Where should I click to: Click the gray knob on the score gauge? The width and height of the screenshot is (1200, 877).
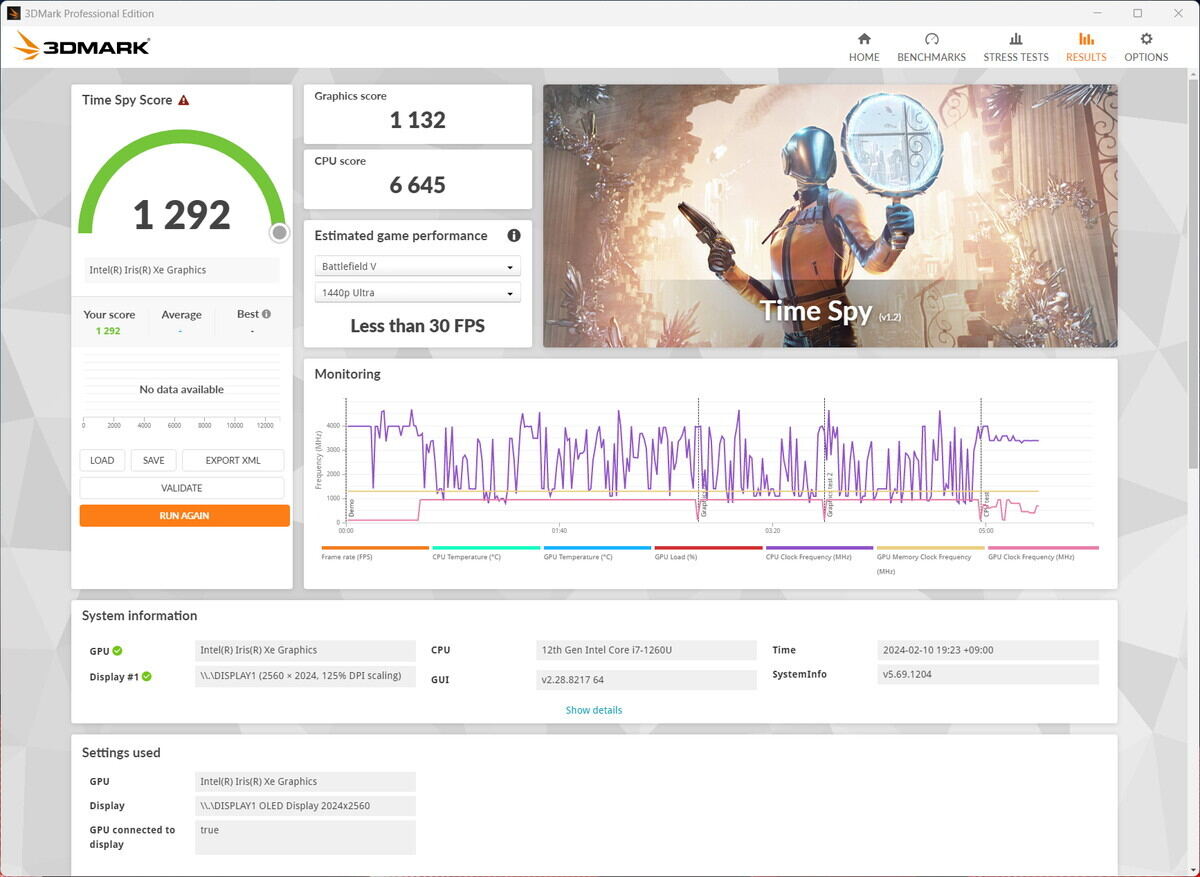tap(280, 233)
